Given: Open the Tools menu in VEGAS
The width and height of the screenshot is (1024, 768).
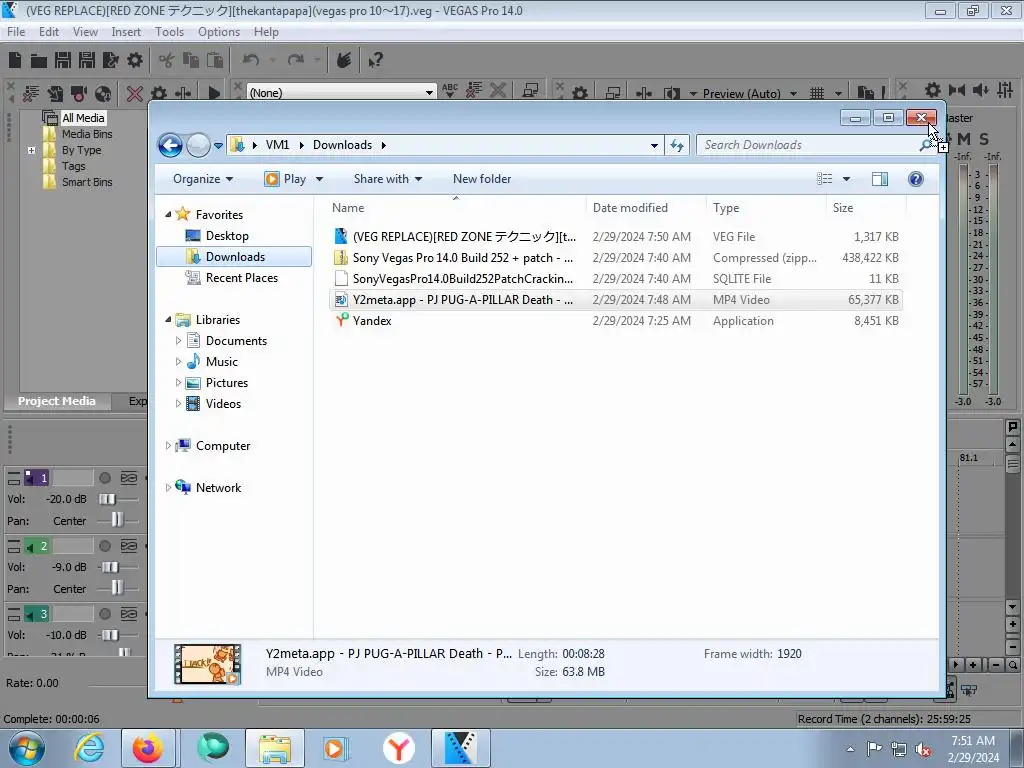Looking at the screenshot, I should coord(169,32).
